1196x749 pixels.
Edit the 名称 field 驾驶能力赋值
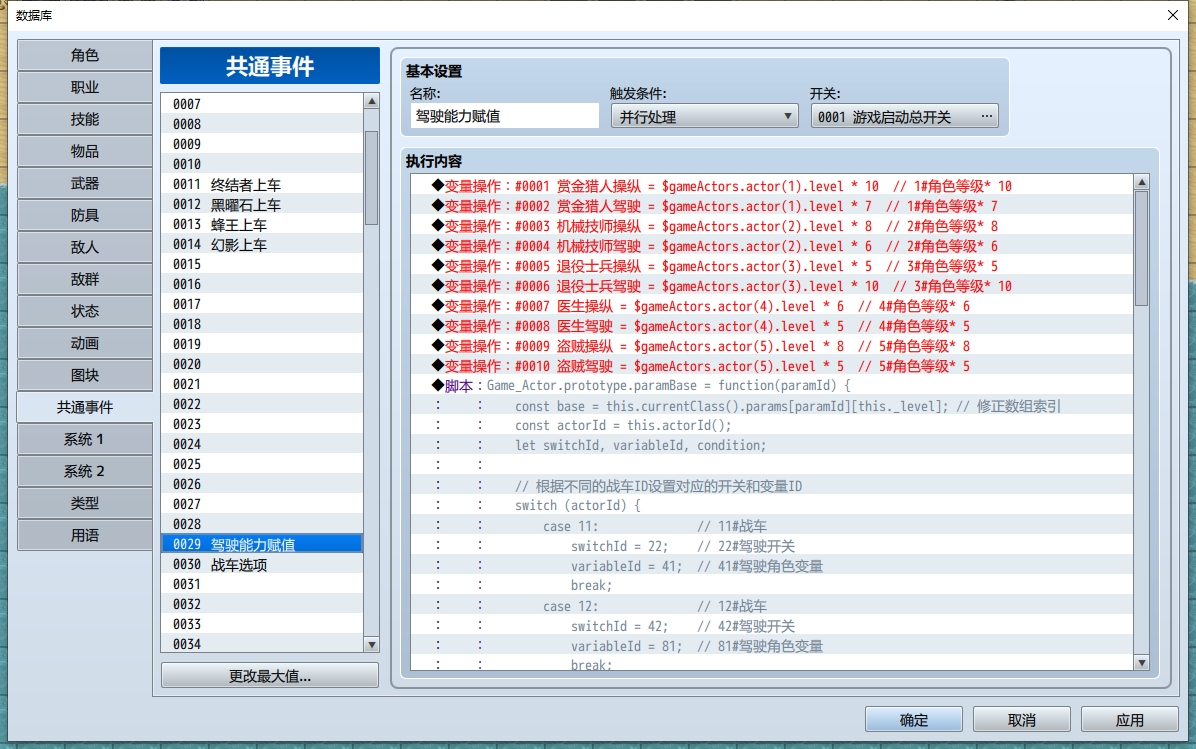click(504, 116)
